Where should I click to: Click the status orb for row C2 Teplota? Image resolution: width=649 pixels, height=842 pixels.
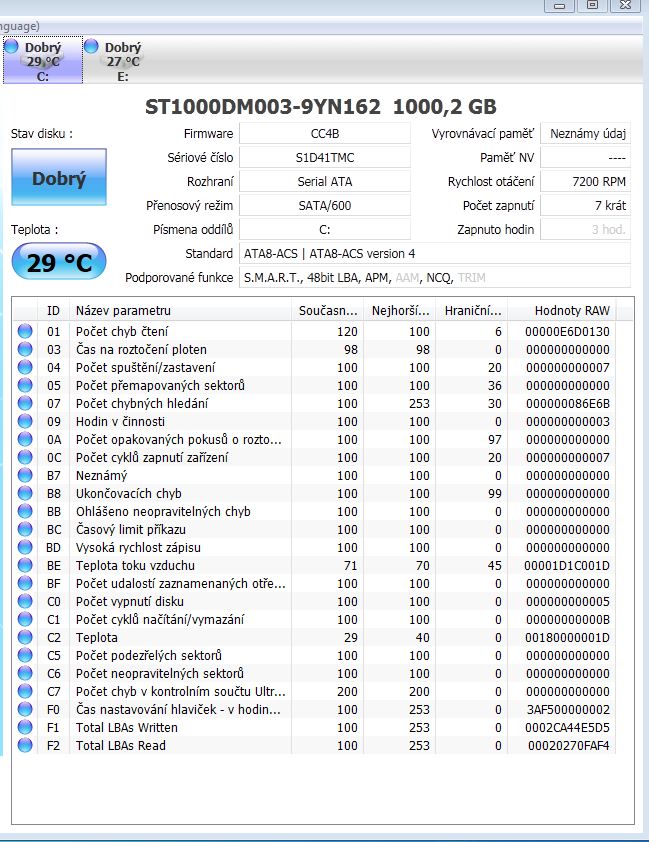pyautogui.click(x=25, y=637)
